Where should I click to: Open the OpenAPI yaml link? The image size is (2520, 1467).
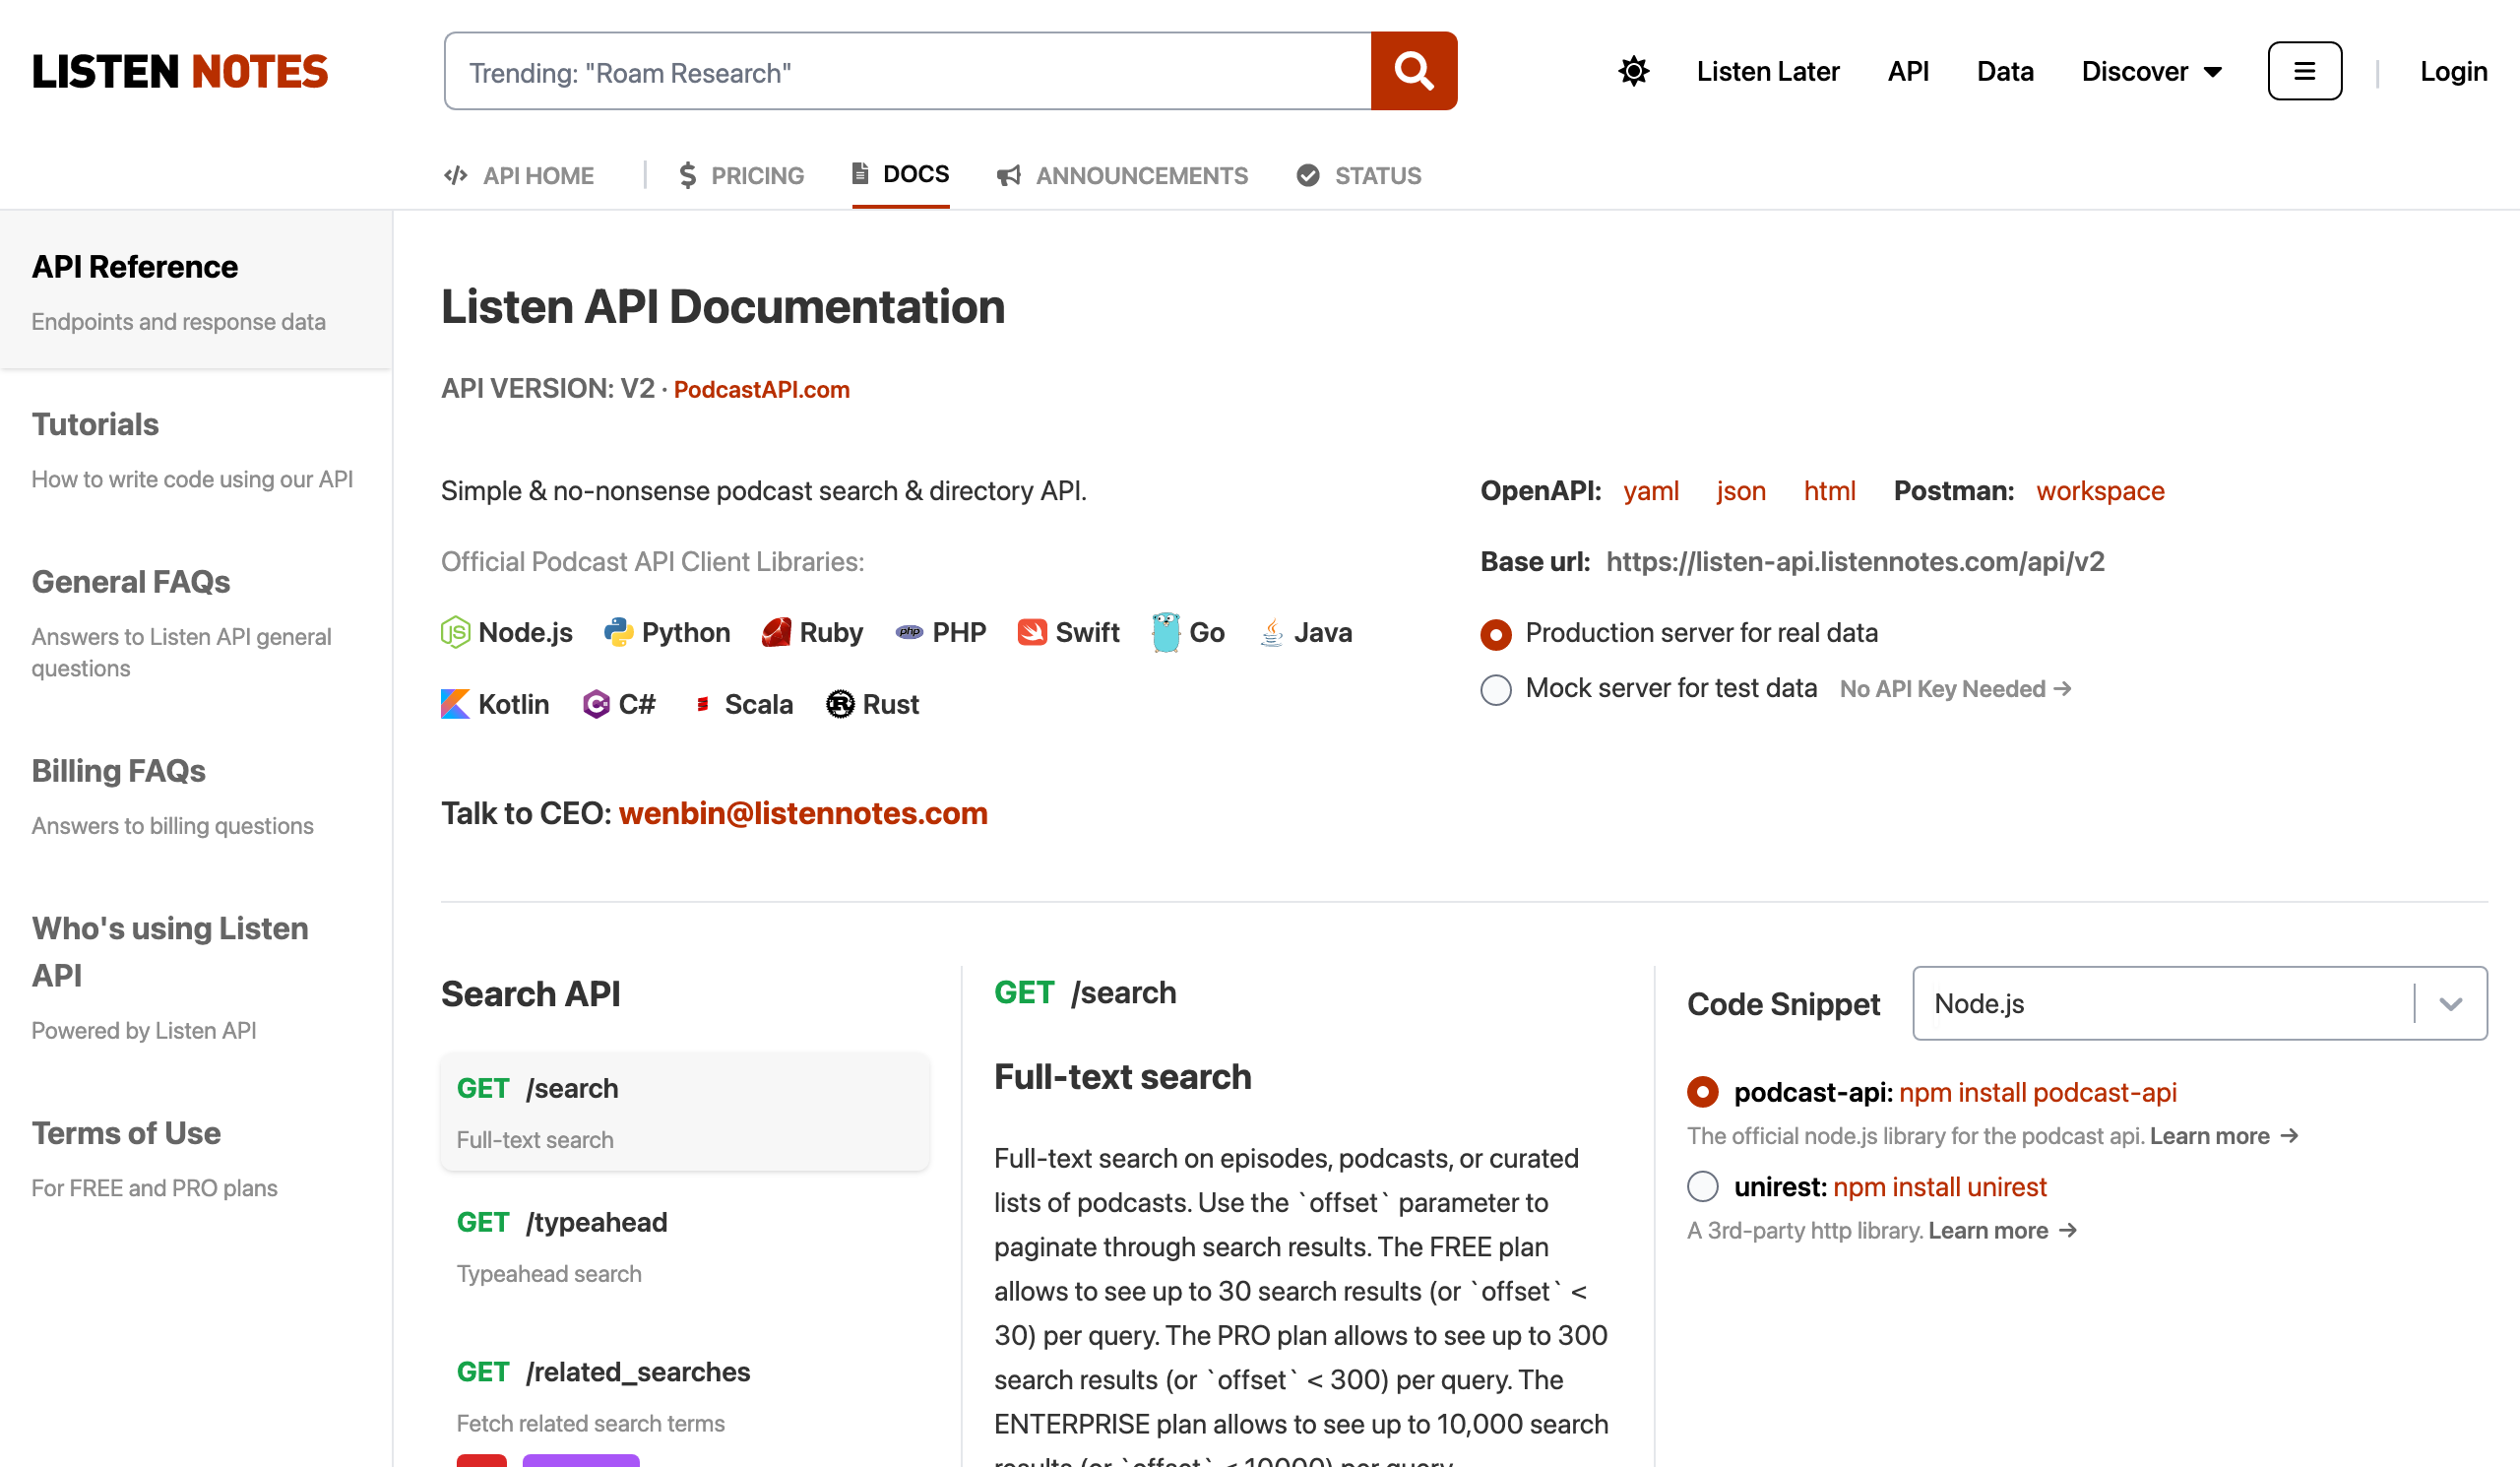[1650, 491]
